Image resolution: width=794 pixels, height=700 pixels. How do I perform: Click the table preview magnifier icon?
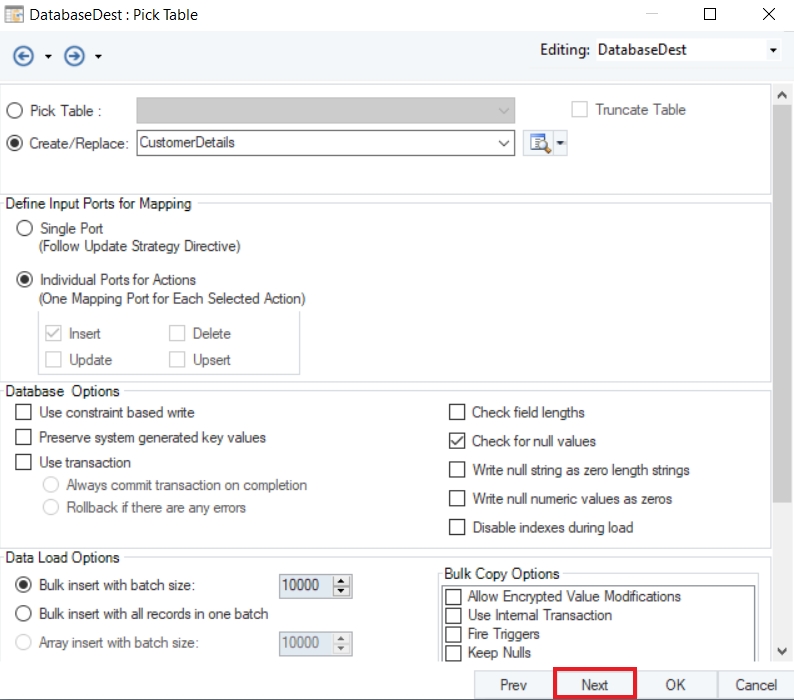tap(537, 143)
